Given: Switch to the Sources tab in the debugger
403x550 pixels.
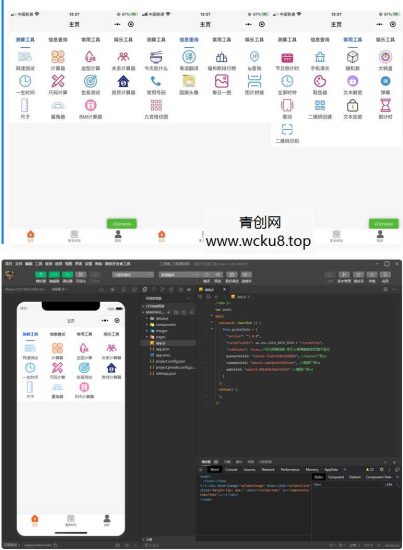Looking at the screenshot, I should click(x=249, y=469).
